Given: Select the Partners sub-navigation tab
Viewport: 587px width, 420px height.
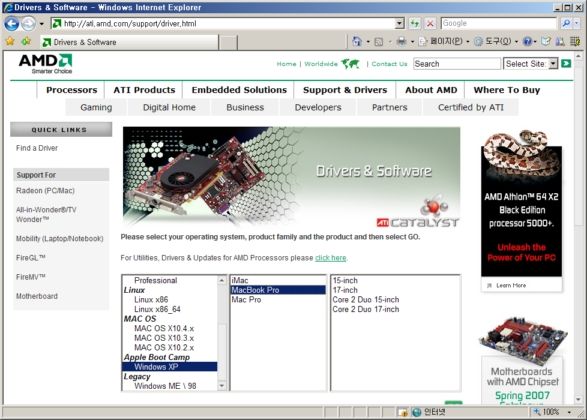Looking at the screenshot, I should [x=389, y=107].
